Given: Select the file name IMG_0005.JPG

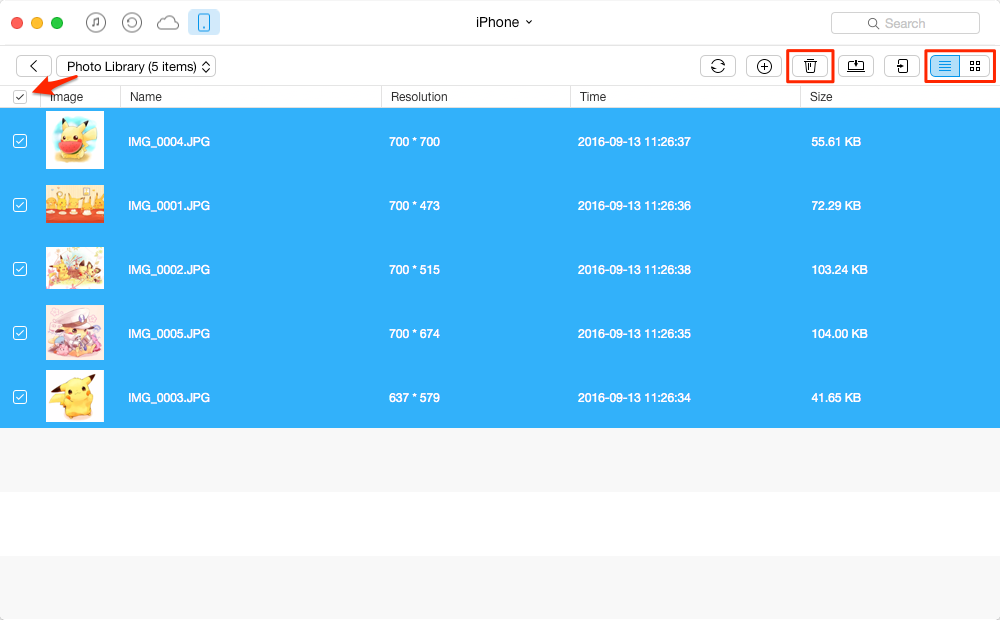Looking at the screenshot, I should [169, 334].
